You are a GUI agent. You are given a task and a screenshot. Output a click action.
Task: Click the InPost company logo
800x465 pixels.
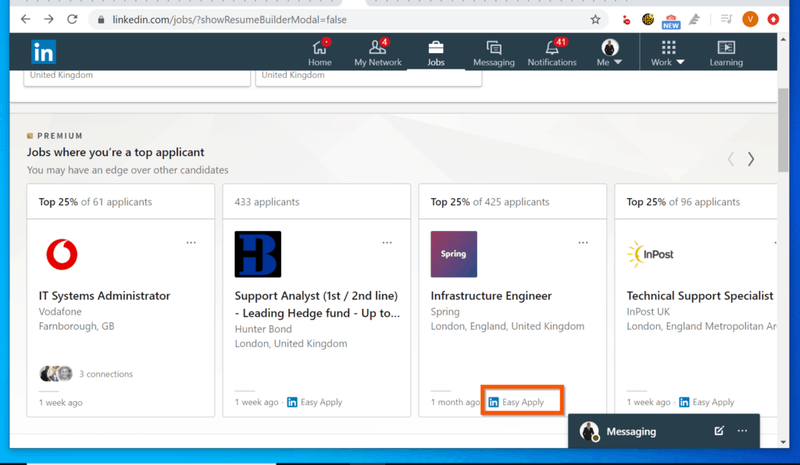pos(650,254)
